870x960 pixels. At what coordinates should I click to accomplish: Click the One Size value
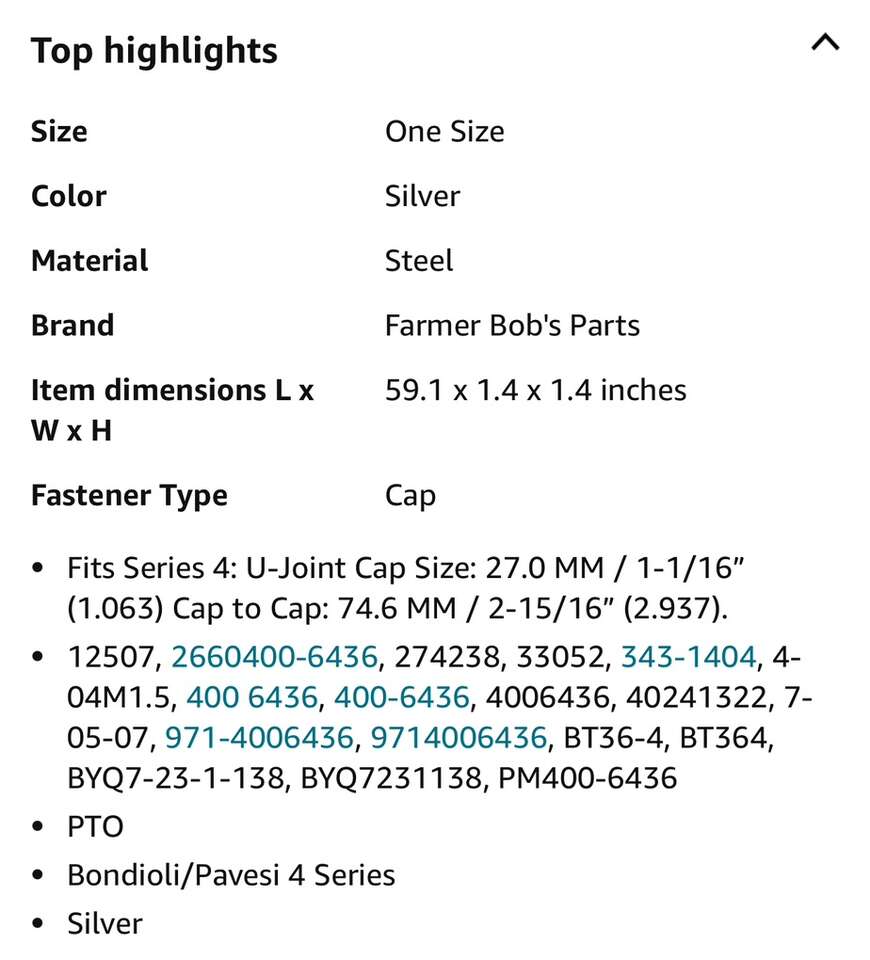444,131
